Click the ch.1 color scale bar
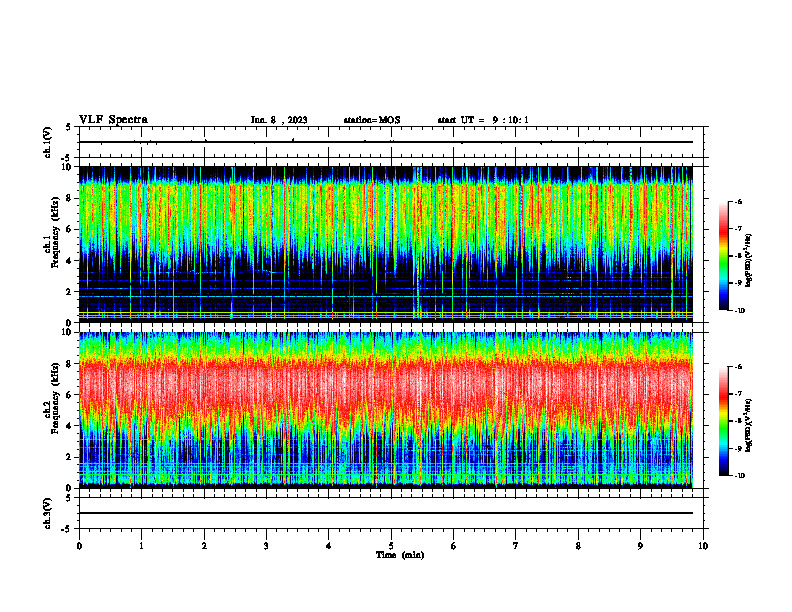792x612 pixels. pos(723,256)
